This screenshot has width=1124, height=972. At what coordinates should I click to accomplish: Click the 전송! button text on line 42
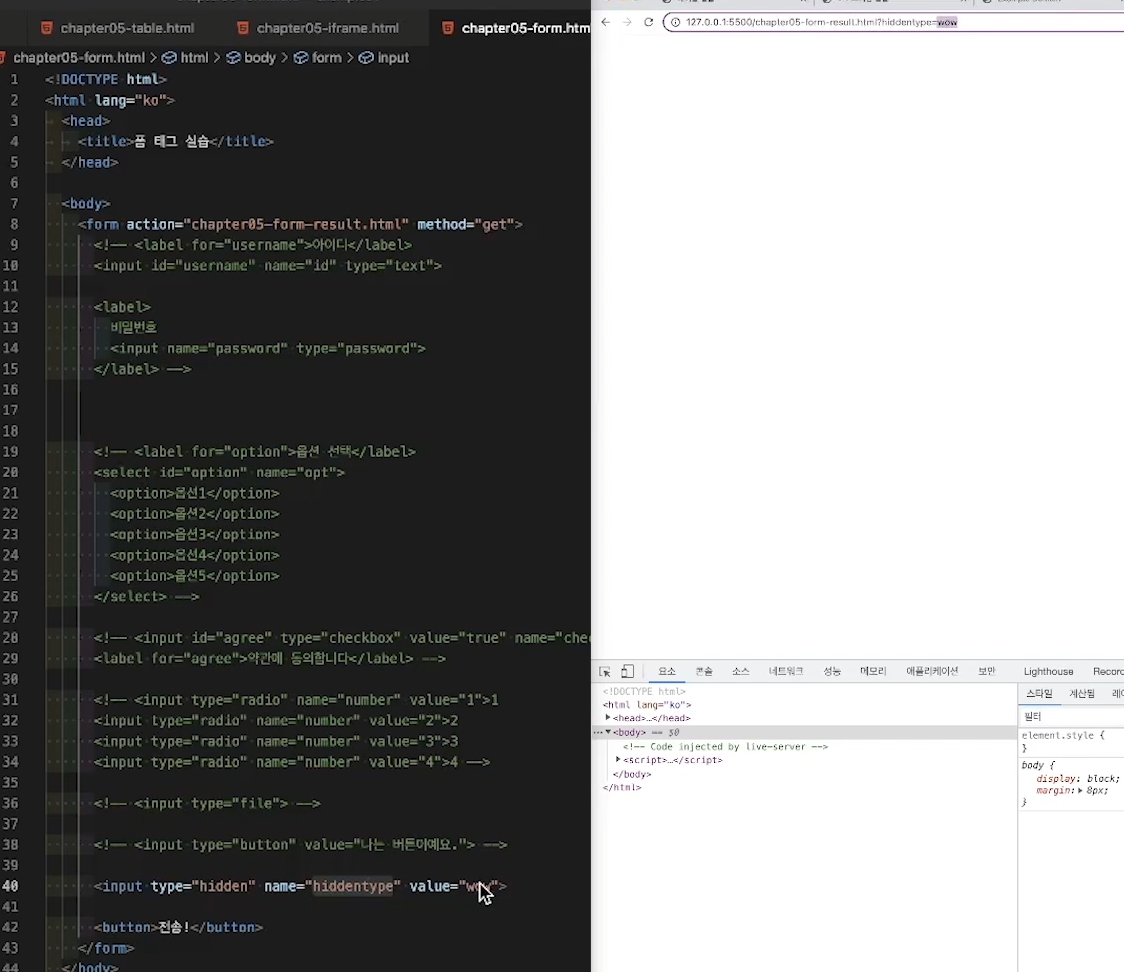click(x=173, y=928)
